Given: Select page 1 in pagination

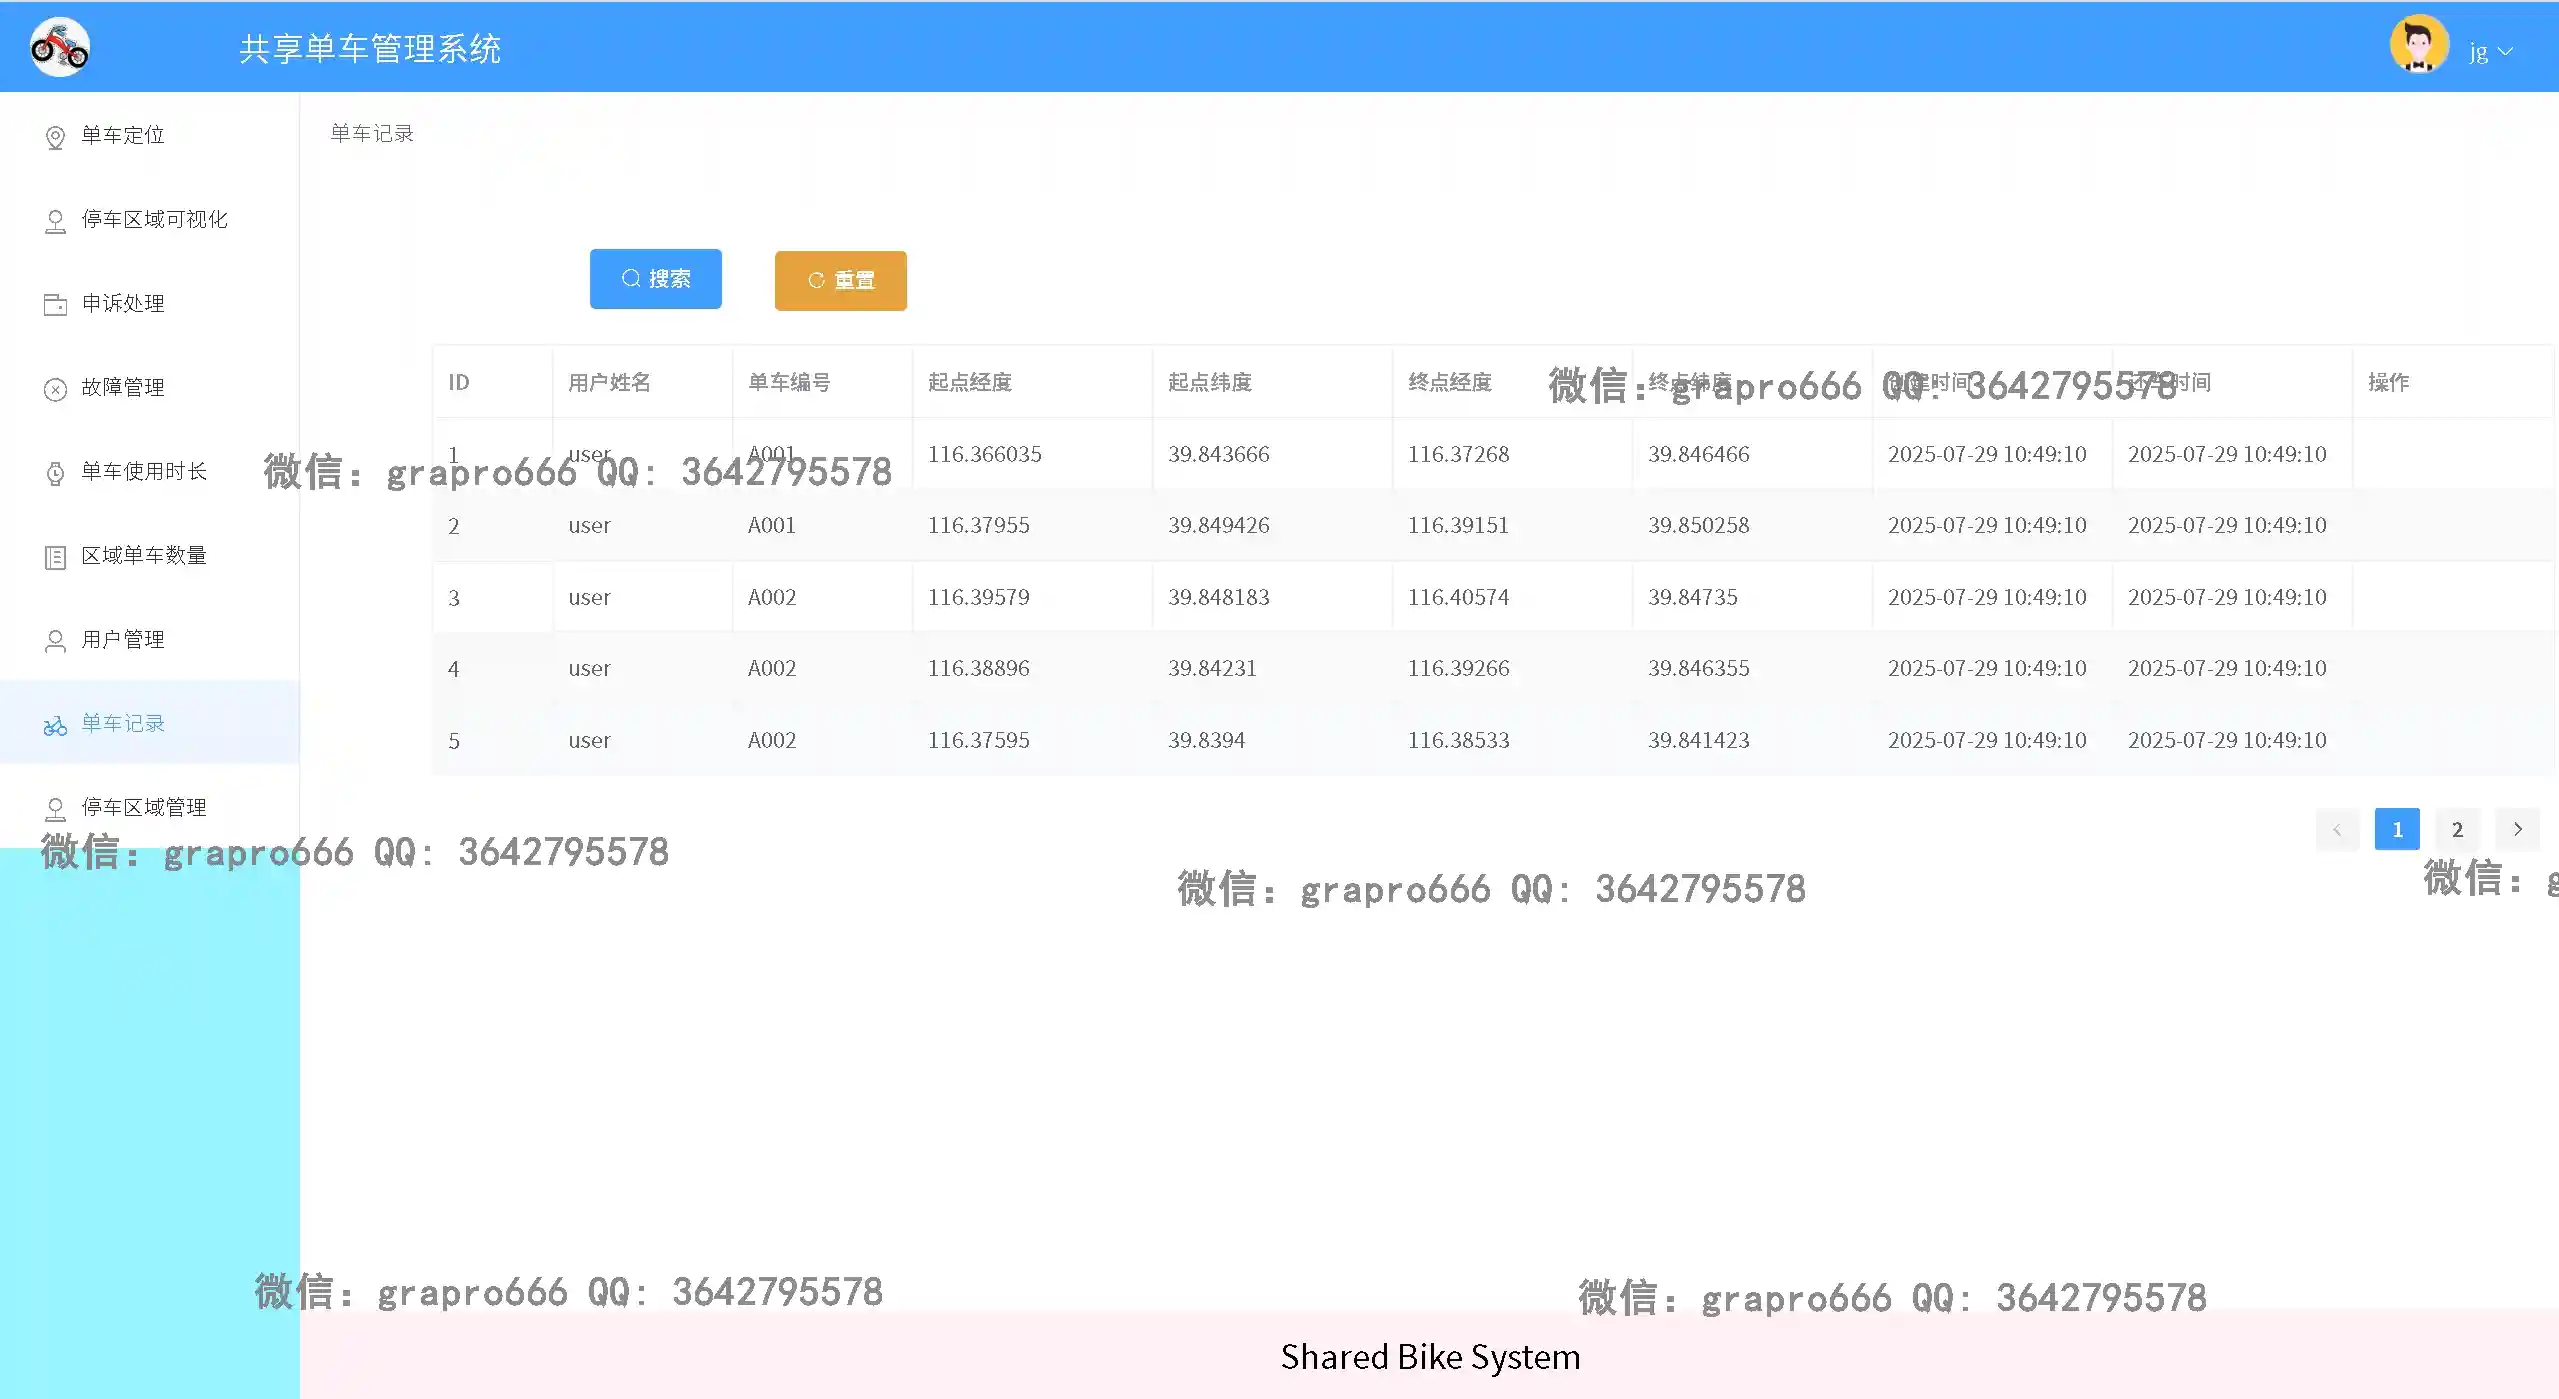Looking at the screenshot, I should point(2396,829).
